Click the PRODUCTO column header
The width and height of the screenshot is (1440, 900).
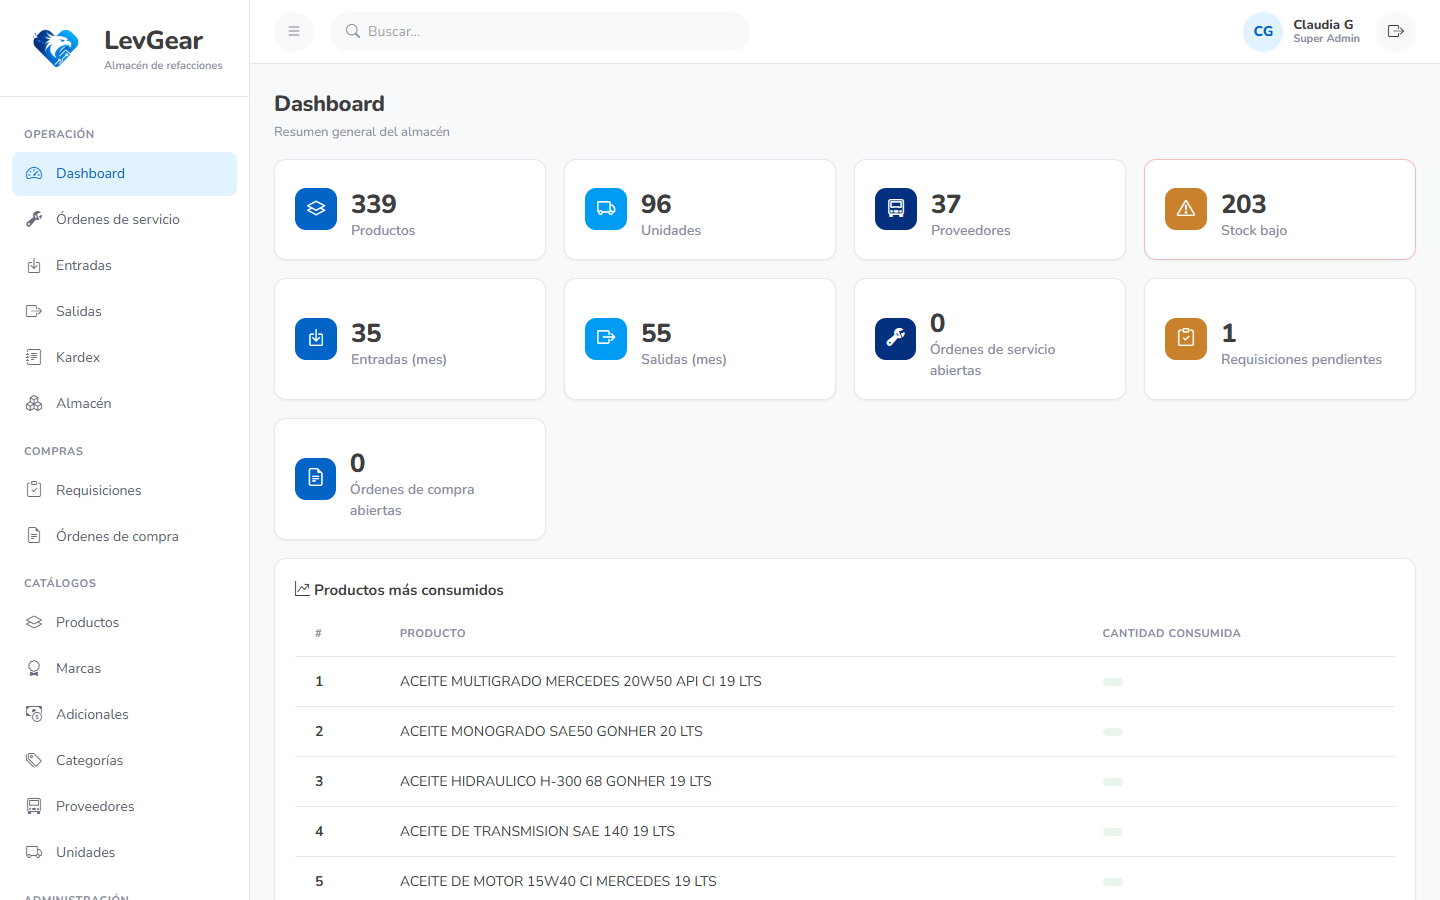[x=433, y=633]
